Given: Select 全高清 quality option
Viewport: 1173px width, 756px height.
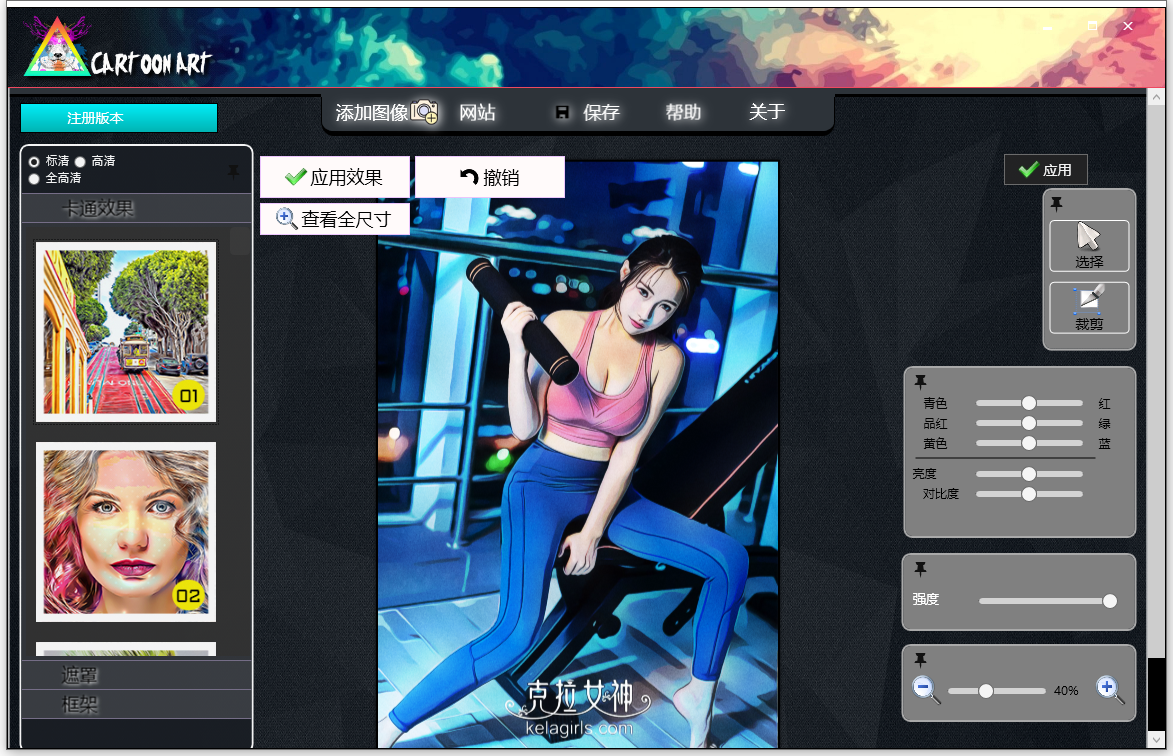Looking at the screenshot, I should pos(34,179).
